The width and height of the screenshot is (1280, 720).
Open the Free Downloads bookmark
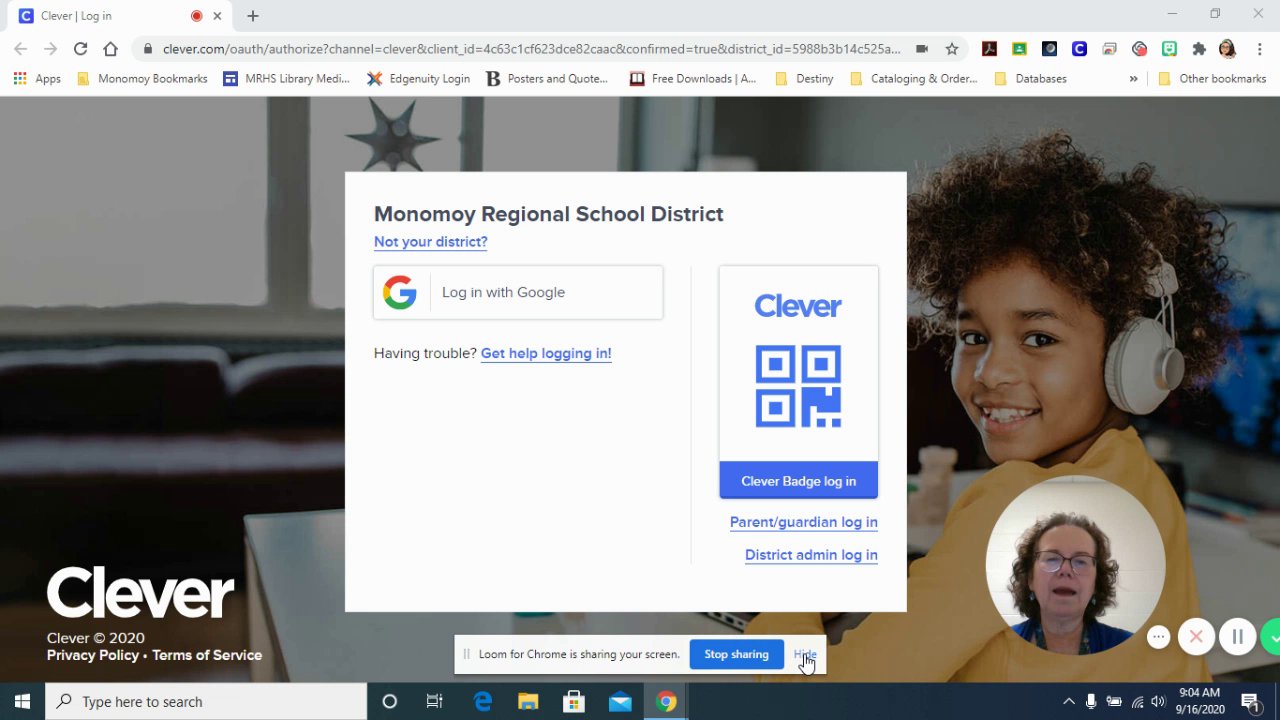693,78
